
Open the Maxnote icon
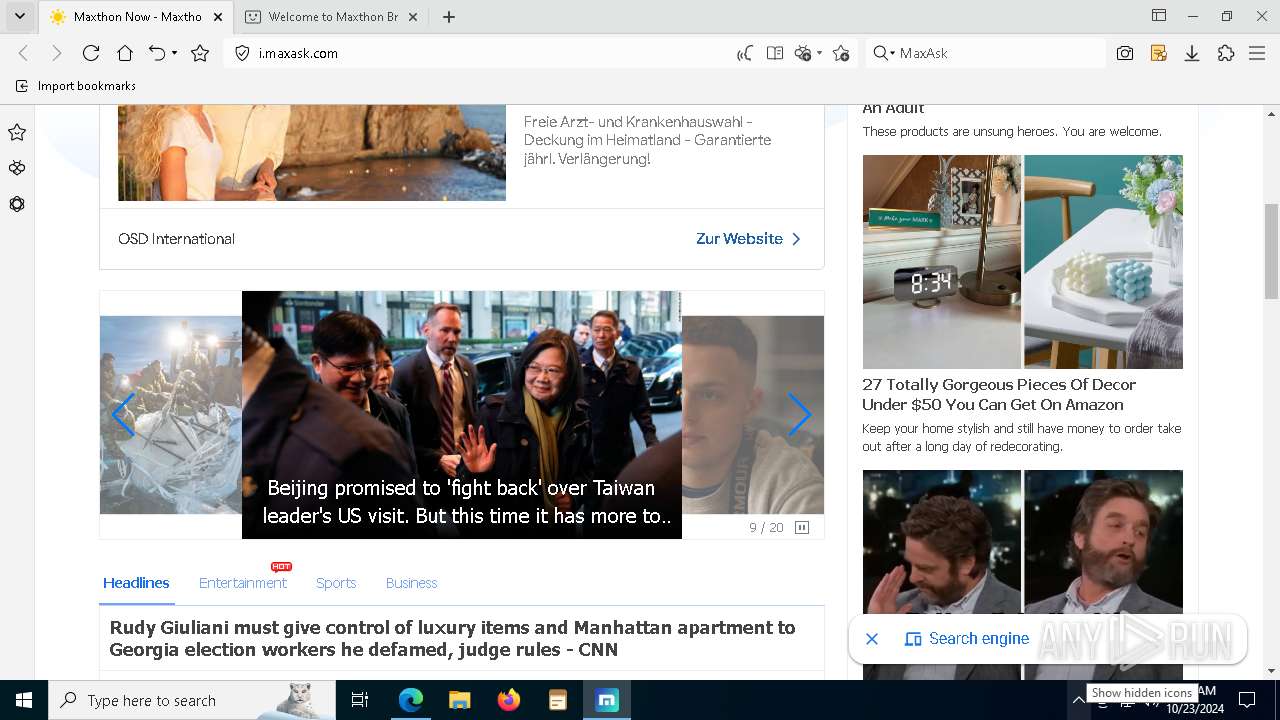(x=1159, y=53)
